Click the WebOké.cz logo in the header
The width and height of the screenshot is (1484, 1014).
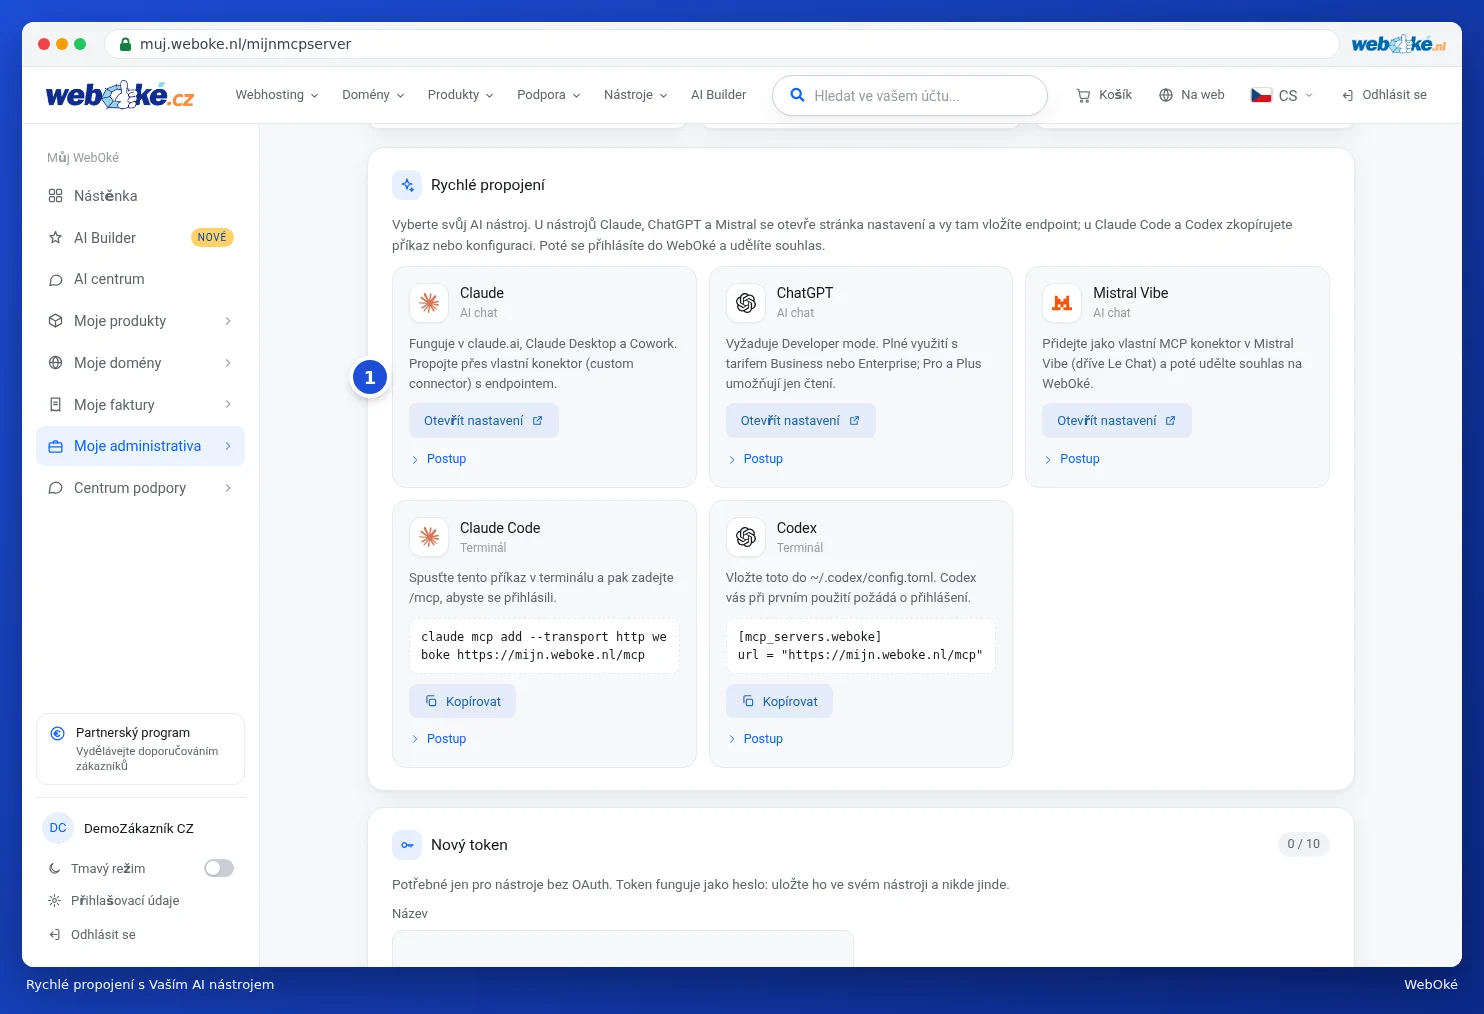[120, 95]
